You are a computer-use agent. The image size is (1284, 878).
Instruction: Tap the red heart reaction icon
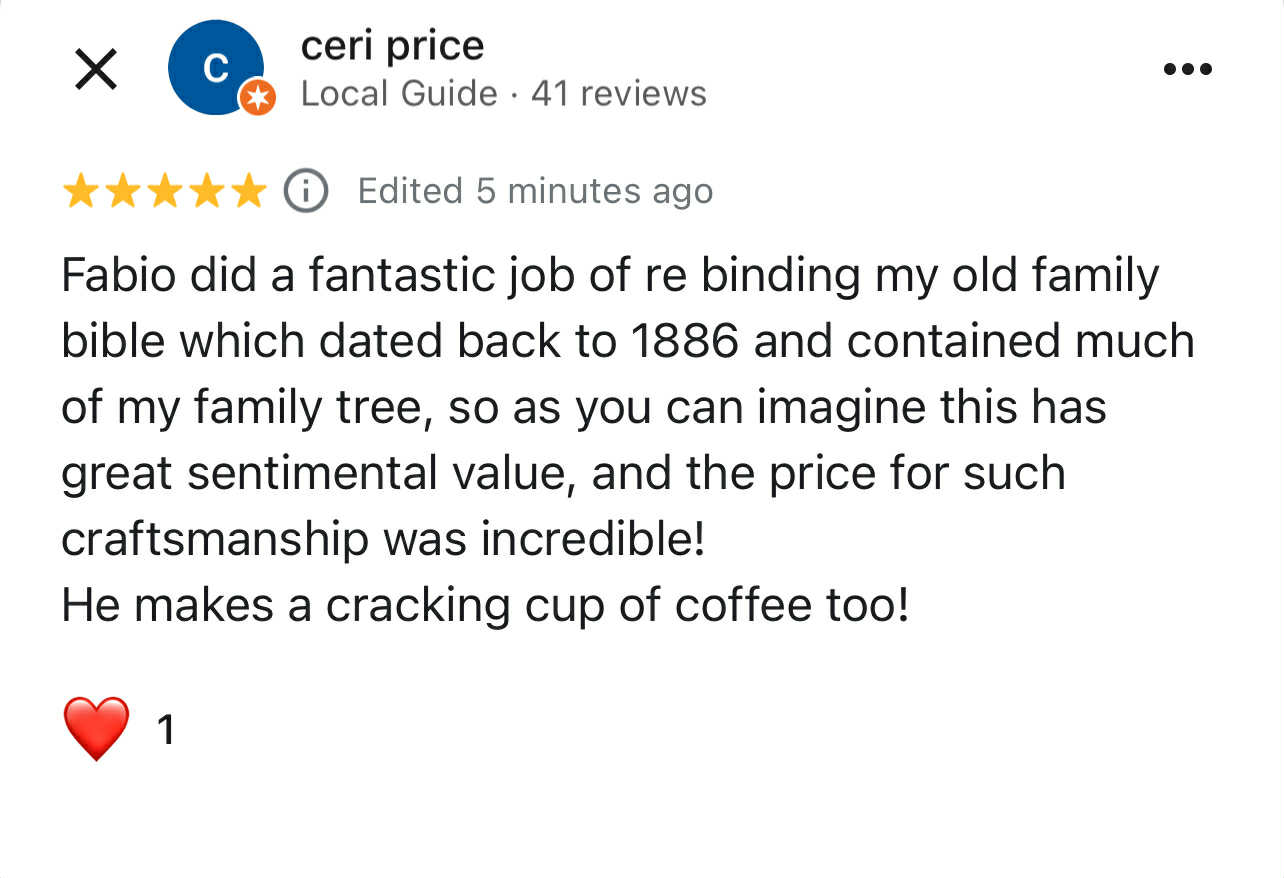point(96,728)
